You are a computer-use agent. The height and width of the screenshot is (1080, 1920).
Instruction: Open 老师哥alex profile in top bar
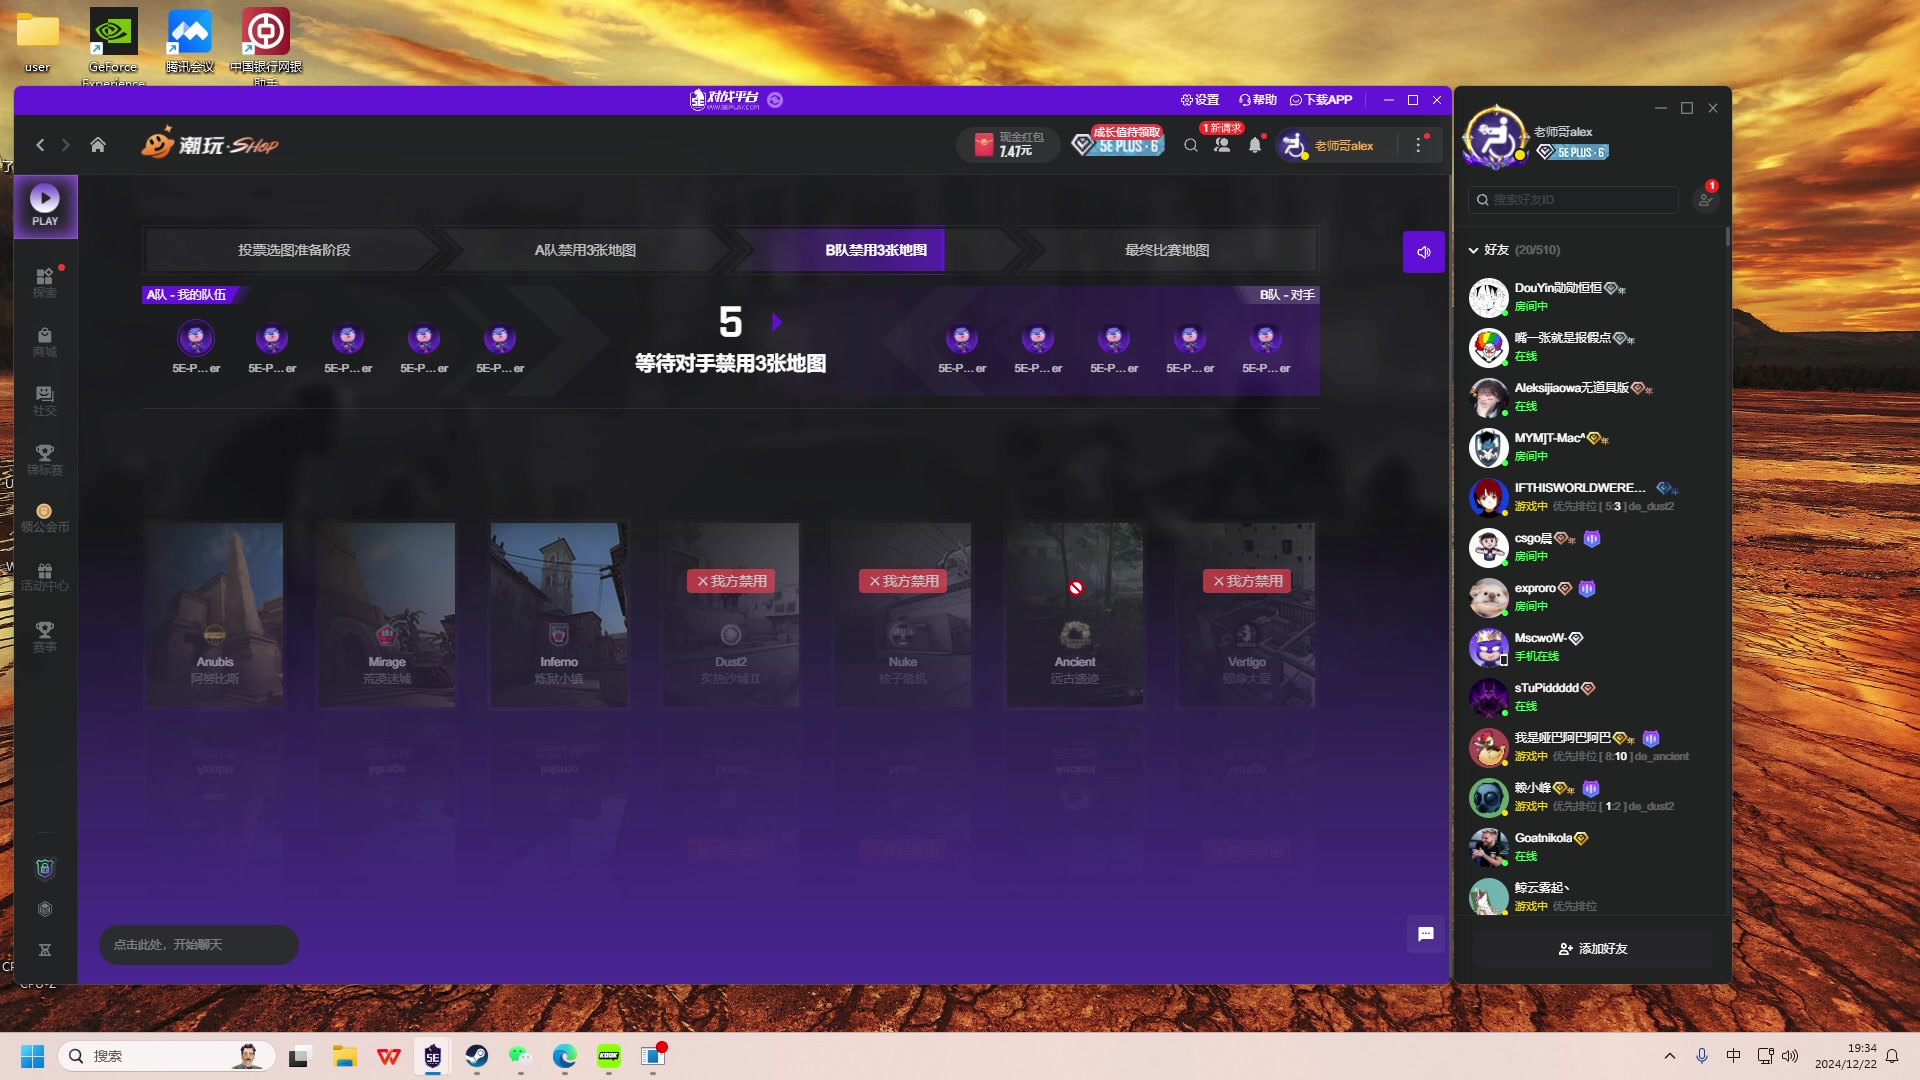(1328, 146)
